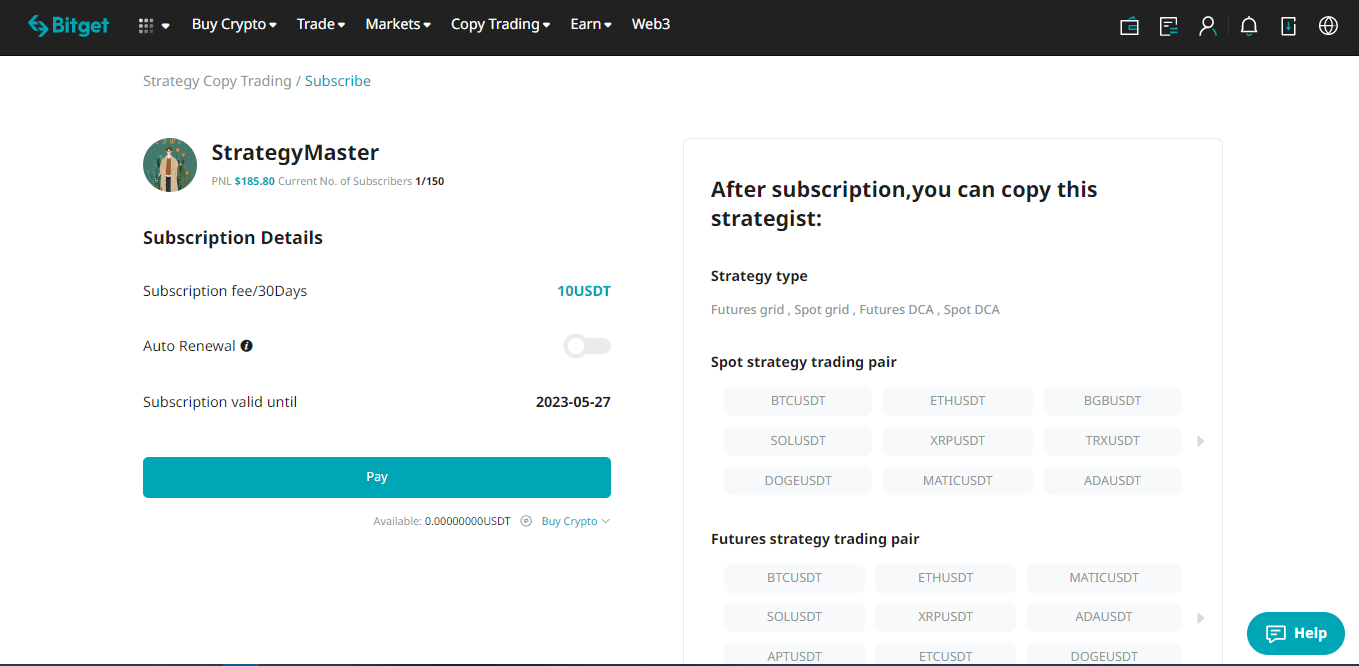Show more spot trading pairs arrow
This screenshot has height=666, width=1359.
(x=1201, y=441)
